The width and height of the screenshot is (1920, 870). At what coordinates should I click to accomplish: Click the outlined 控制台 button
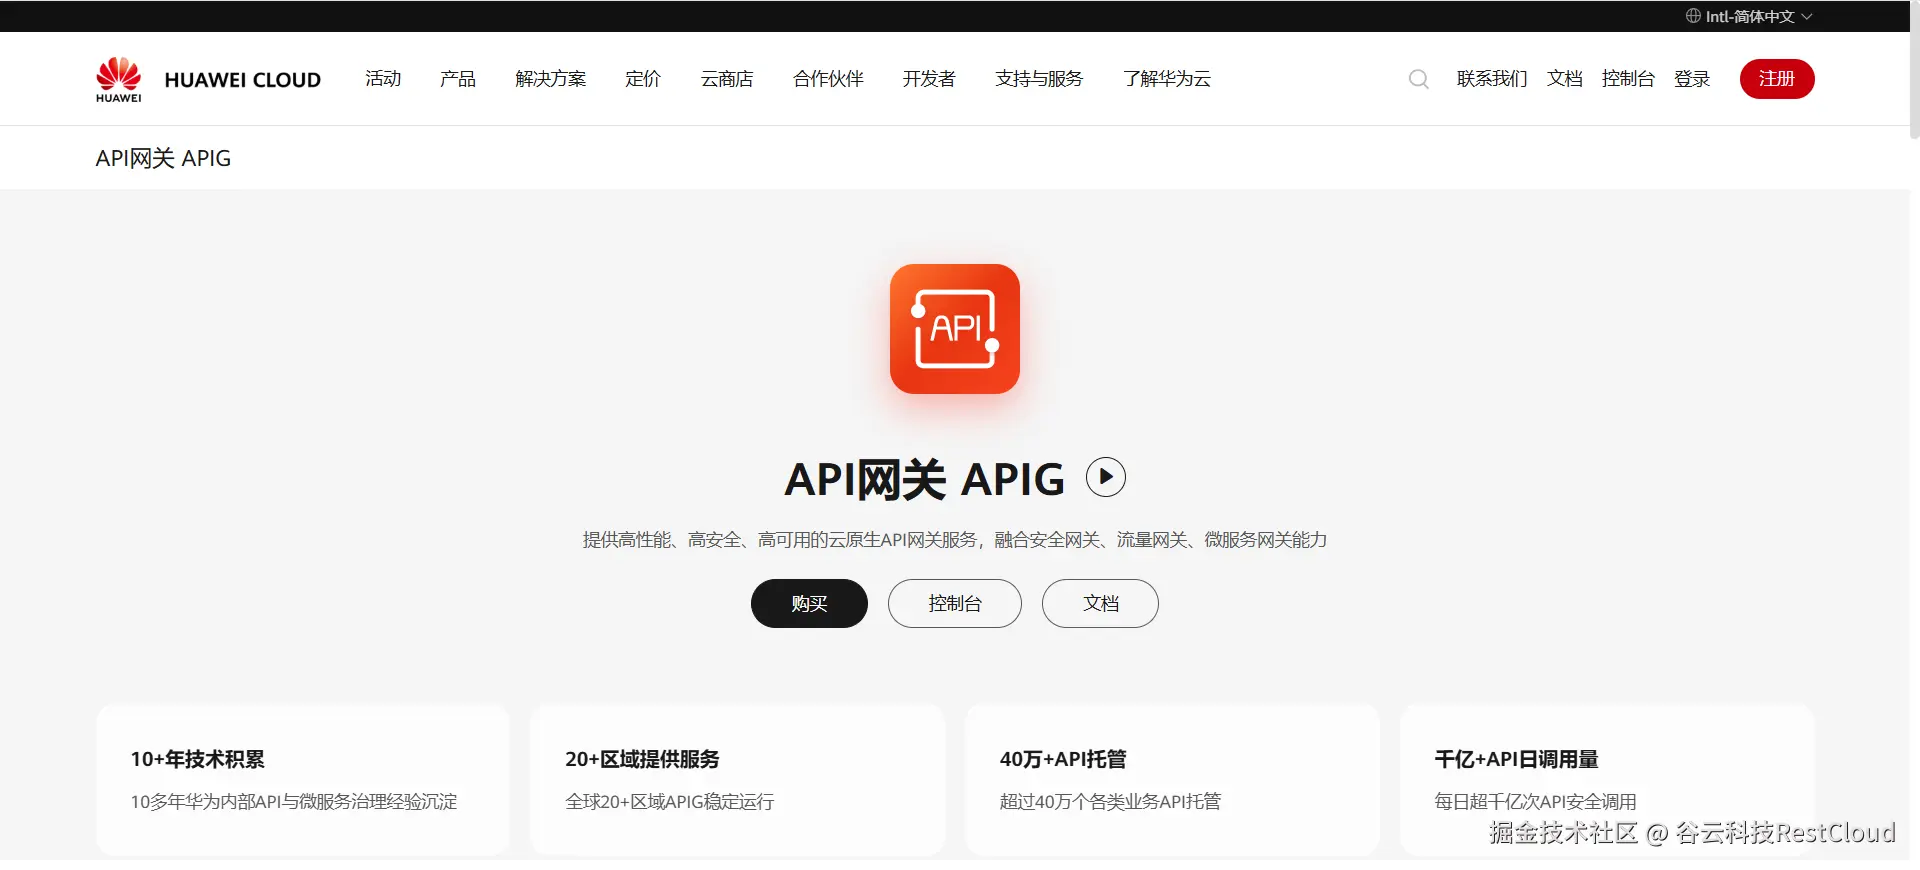[x=955, y=603]
